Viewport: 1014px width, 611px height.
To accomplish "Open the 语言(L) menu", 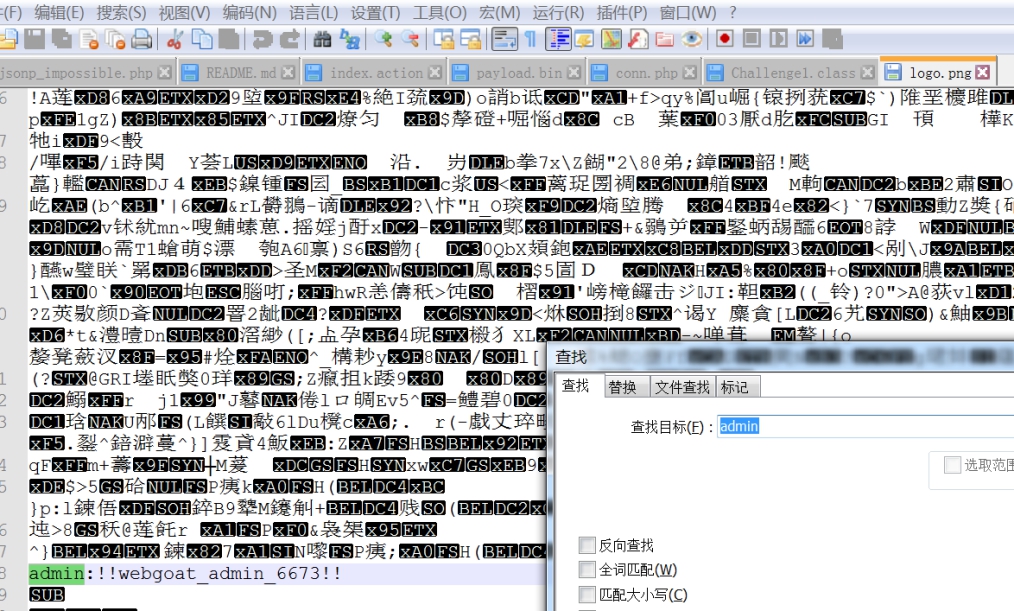I will click(313, 12).
